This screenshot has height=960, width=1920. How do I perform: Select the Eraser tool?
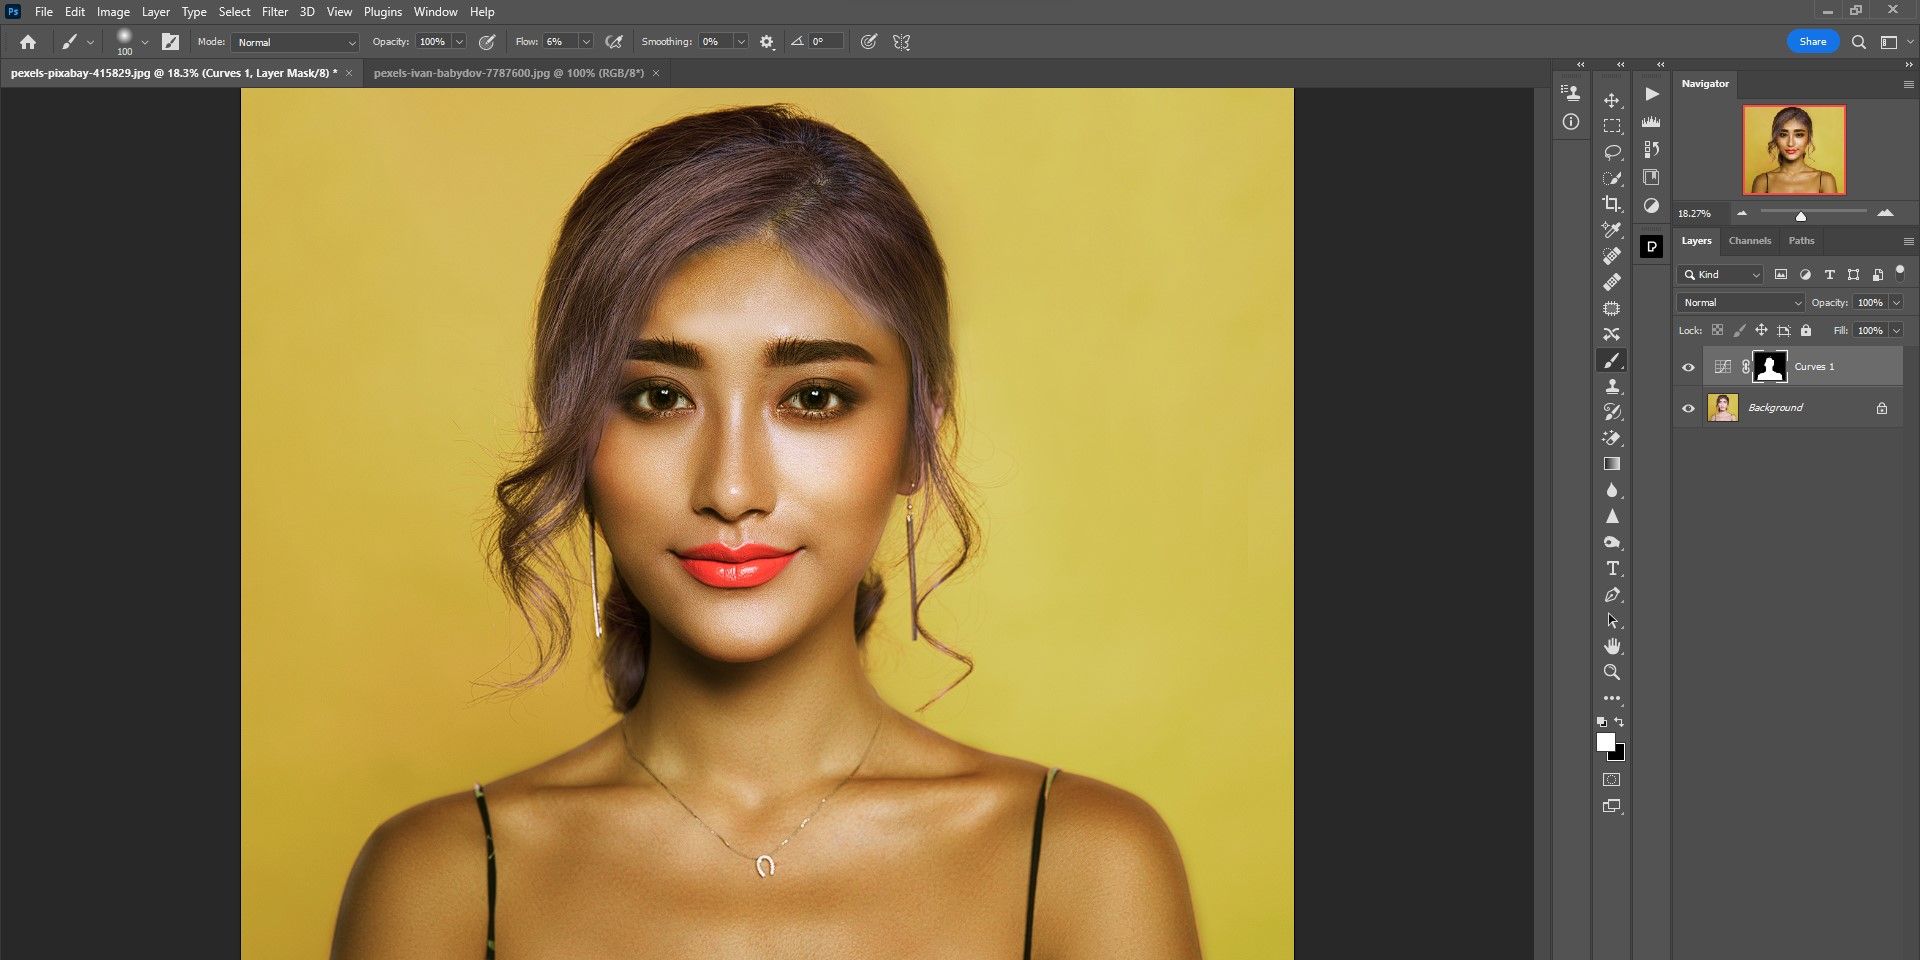[x=1612, y=438]
